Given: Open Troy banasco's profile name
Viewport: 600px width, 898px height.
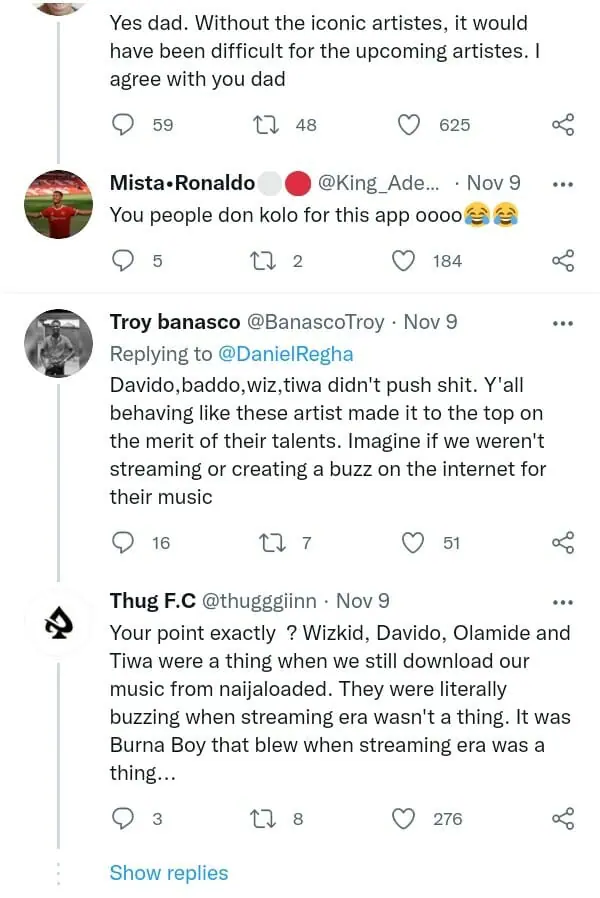Looking at the screenshot, I should [x=174, y=322].
